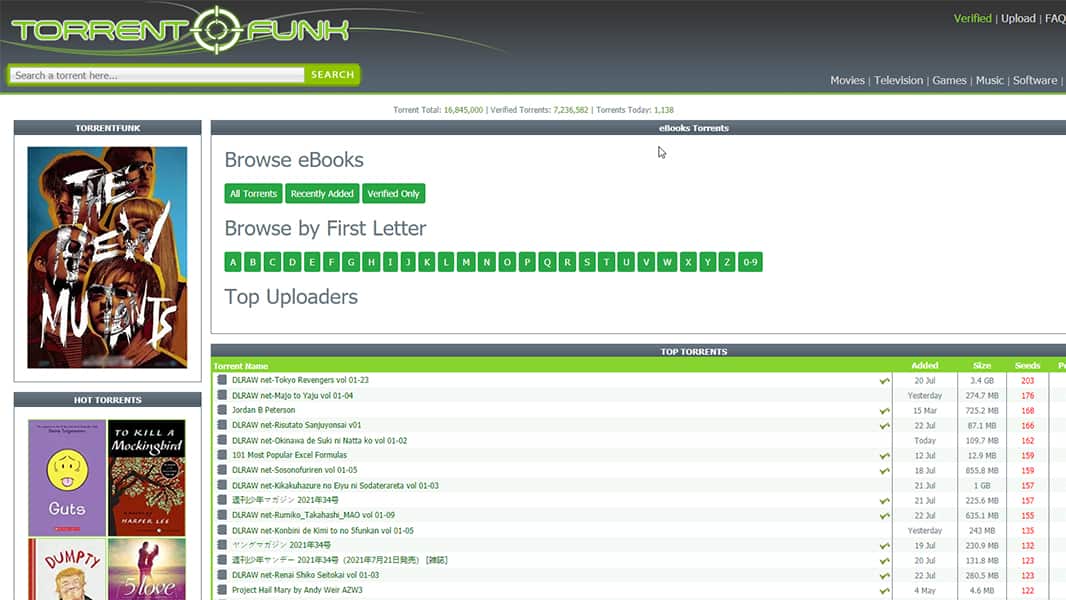The height and width of the screenshot is (600, 1066).
Task: Click the file icon beside Tokyo Revengers
Action: [222, 380]
